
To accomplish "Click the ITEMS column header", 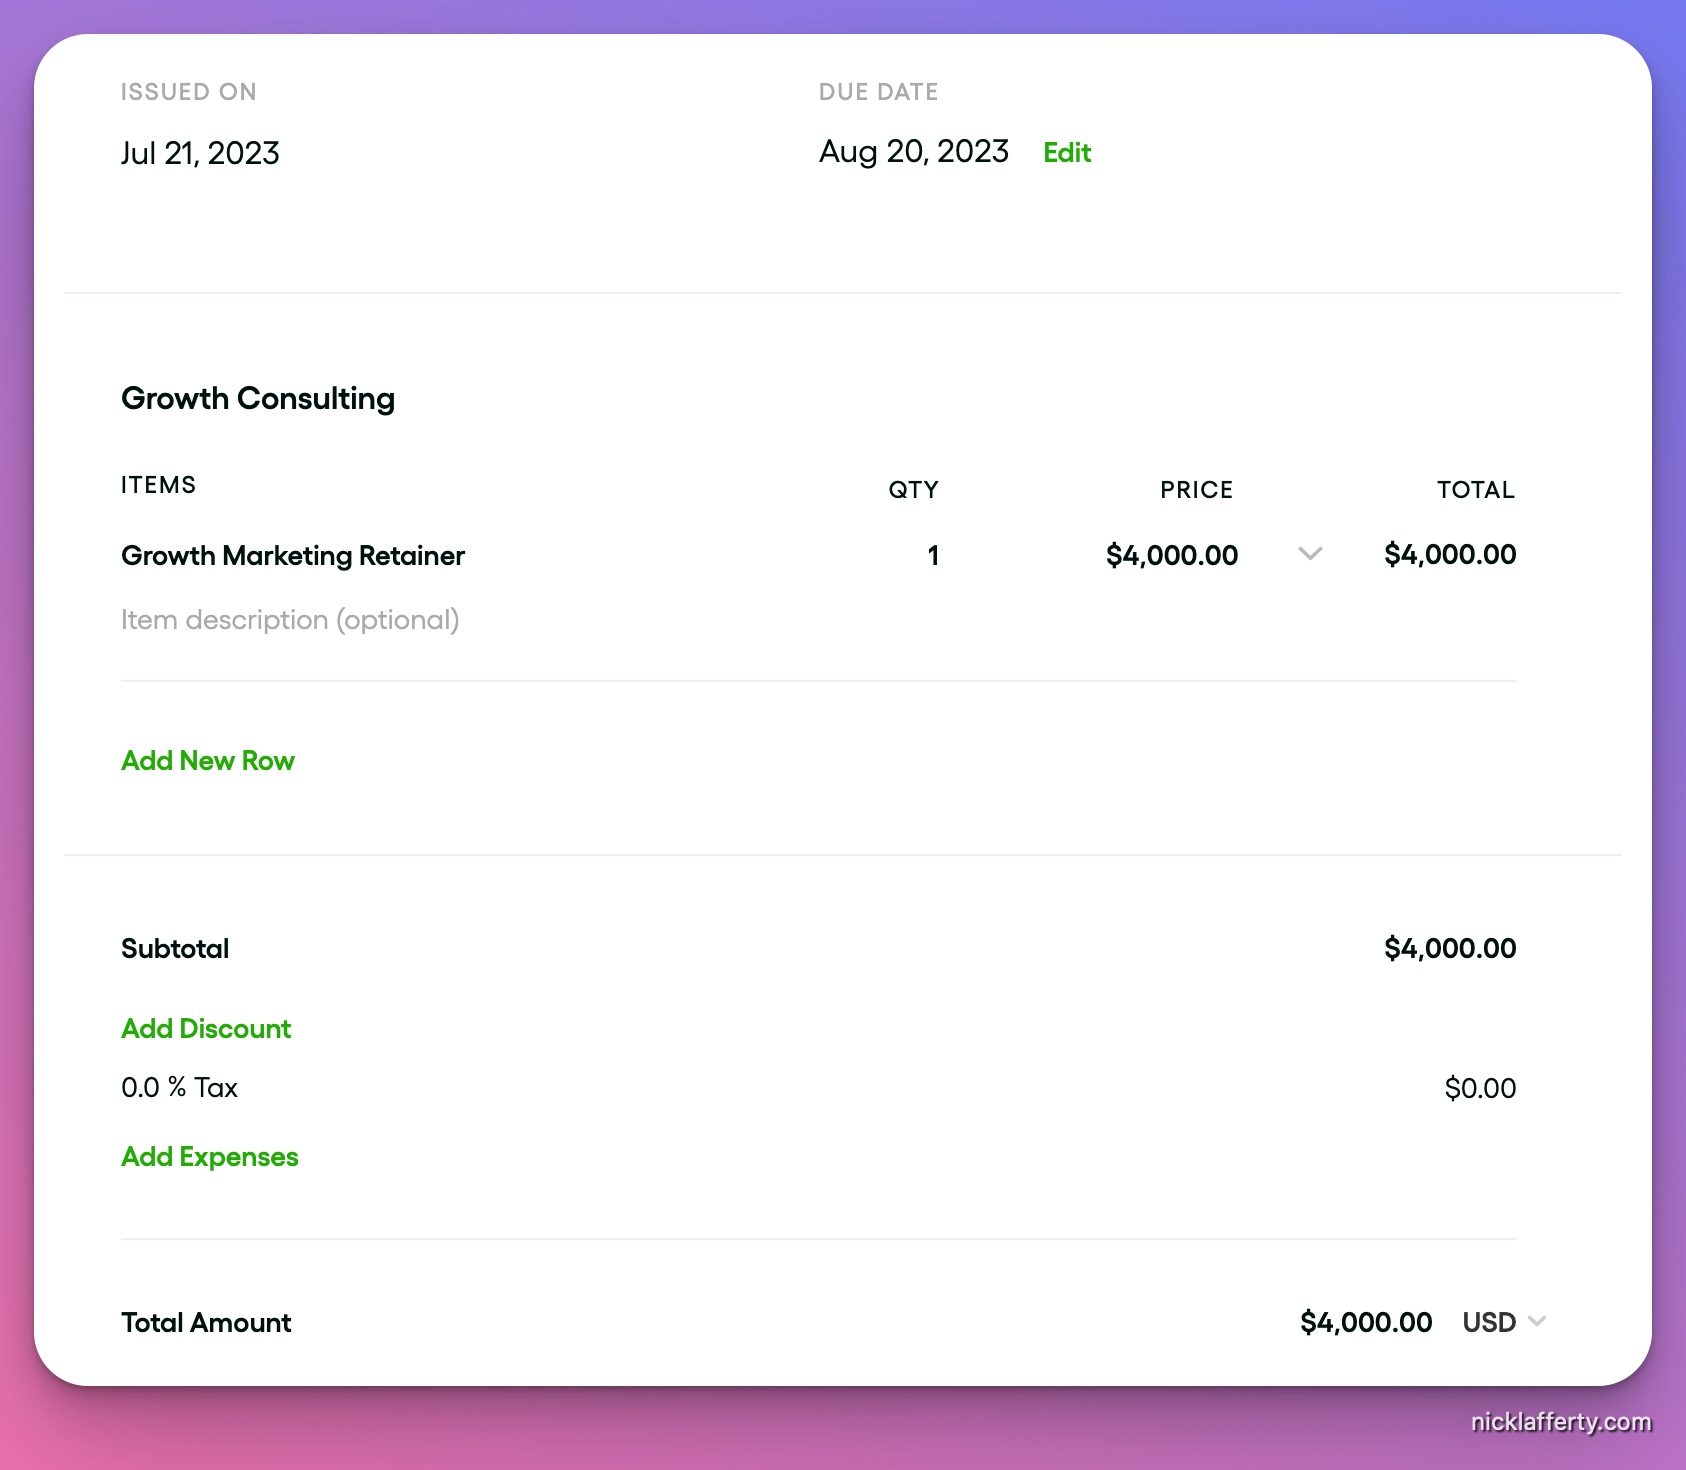I will (x=157, y=484).
